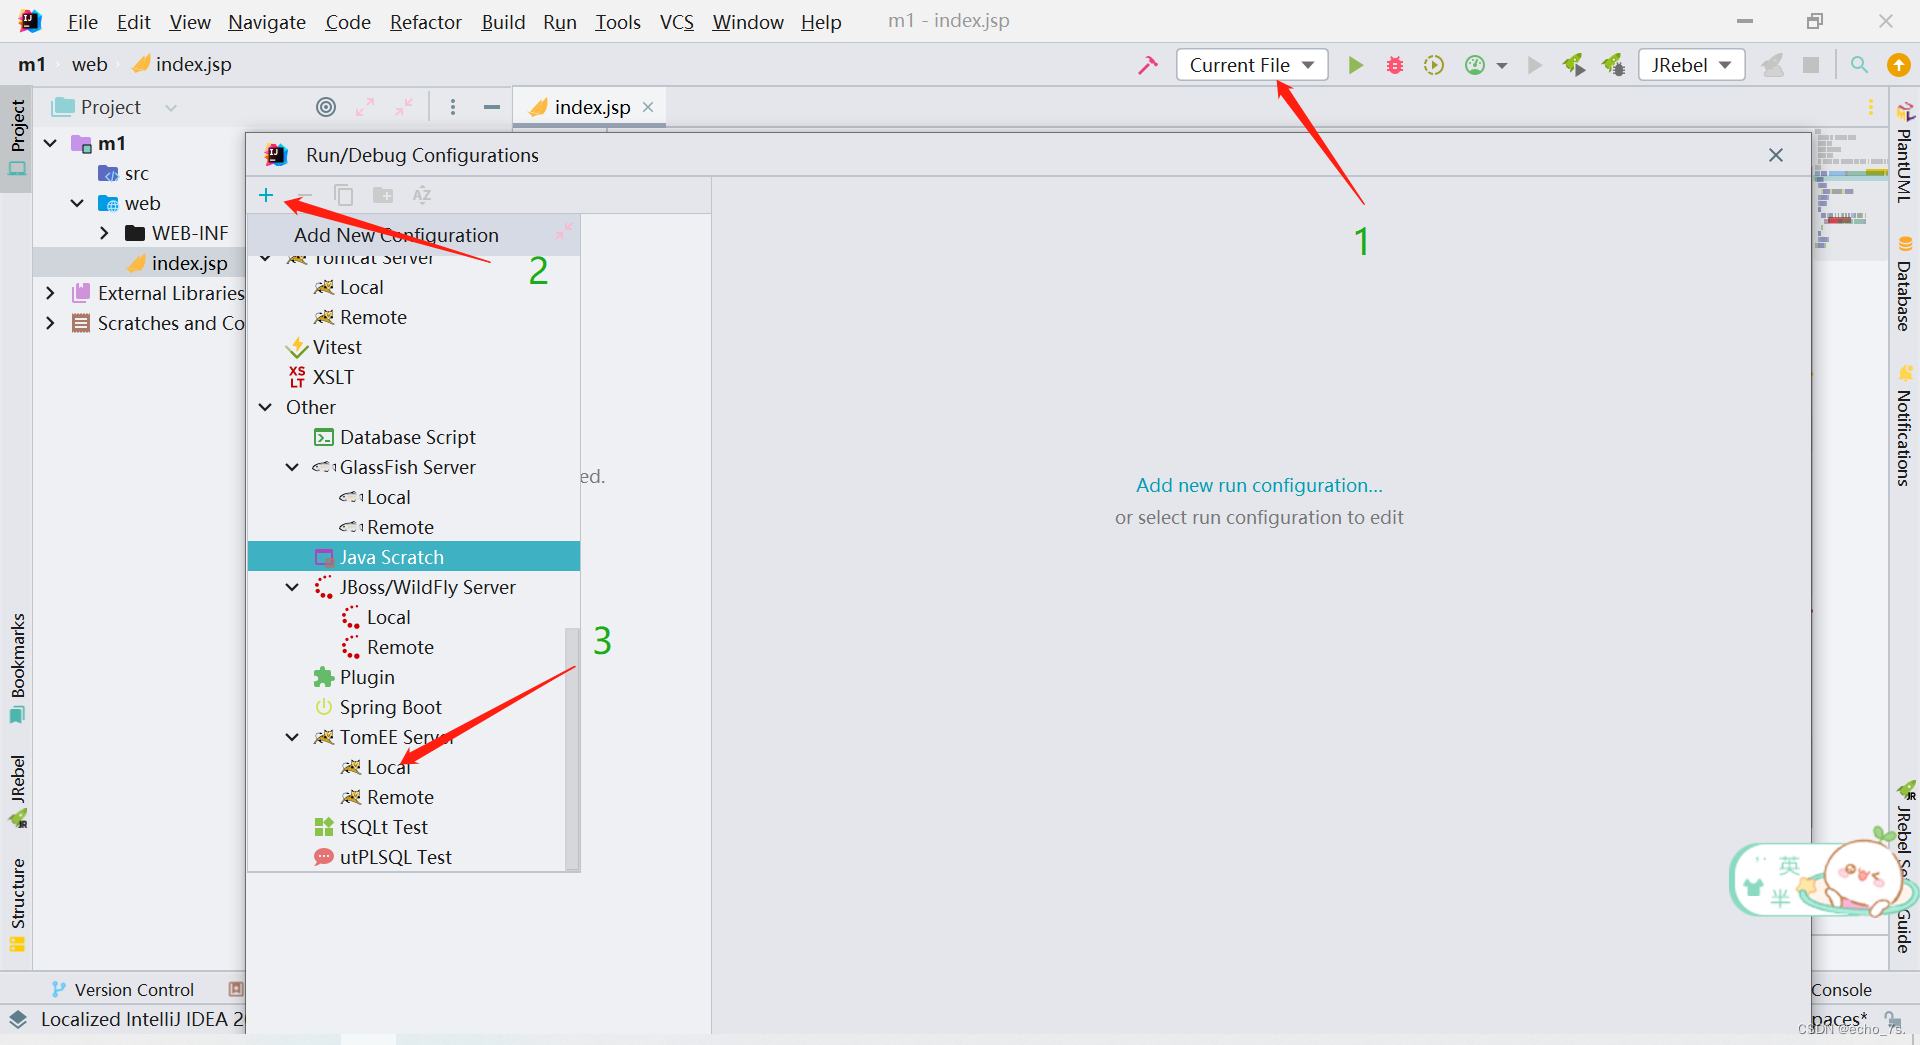Collapse the JBoss/WildFly Server group

(292, 588)
